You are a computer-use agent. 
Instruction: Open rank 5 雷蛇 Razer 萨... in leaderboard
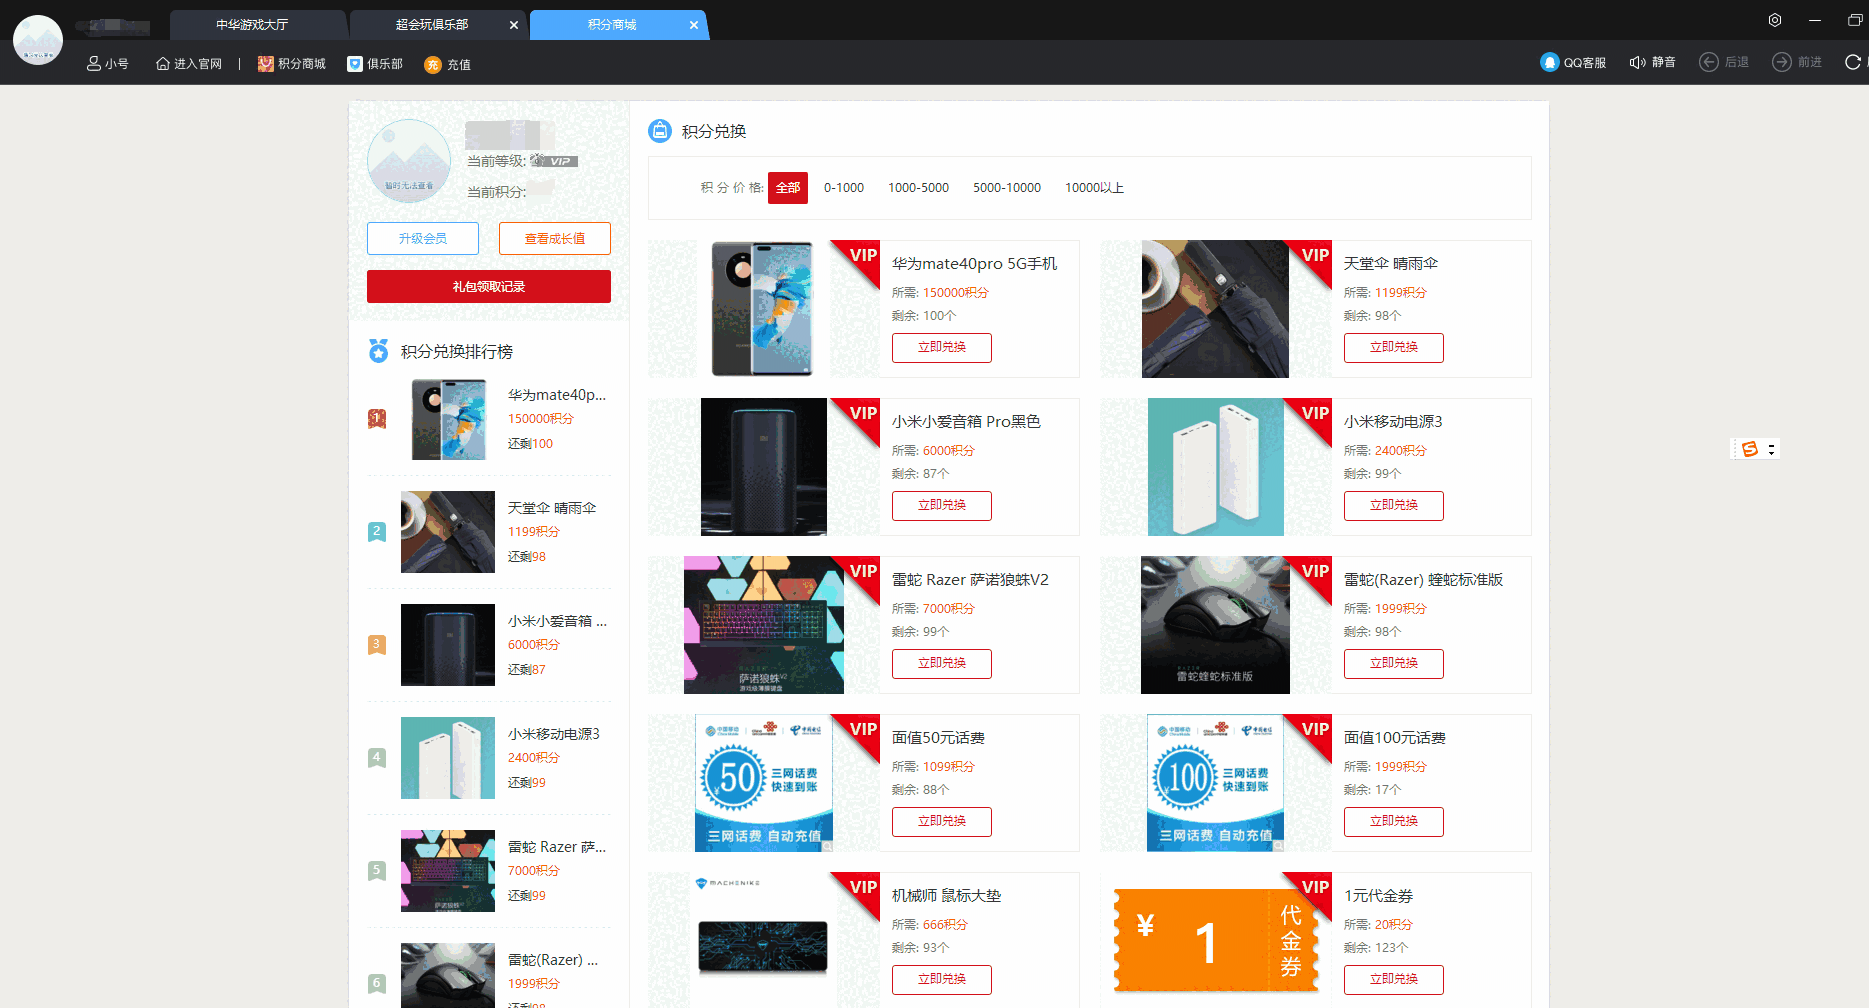coord(489,871)
